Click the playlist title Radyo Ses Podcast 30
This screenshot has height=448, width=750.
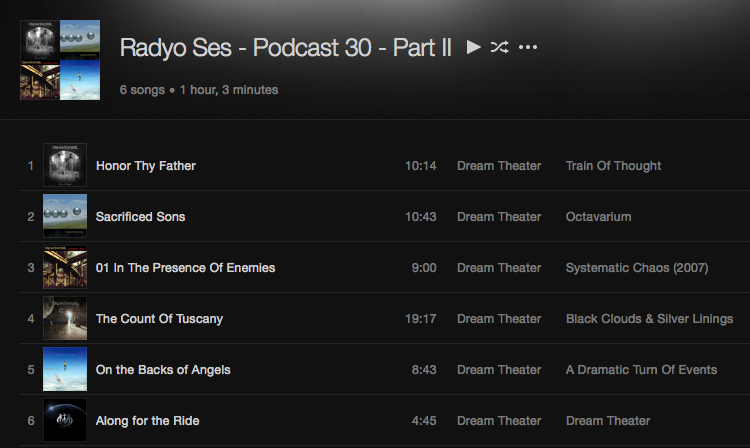[286, 47]
